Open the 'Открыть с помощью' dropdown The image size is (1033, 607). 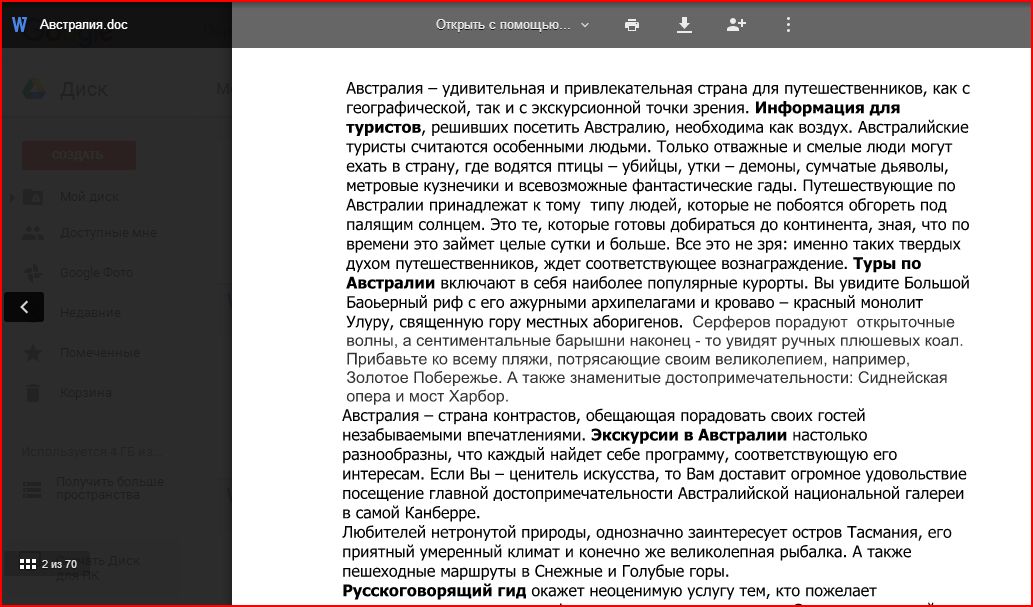tap(512, 25)
